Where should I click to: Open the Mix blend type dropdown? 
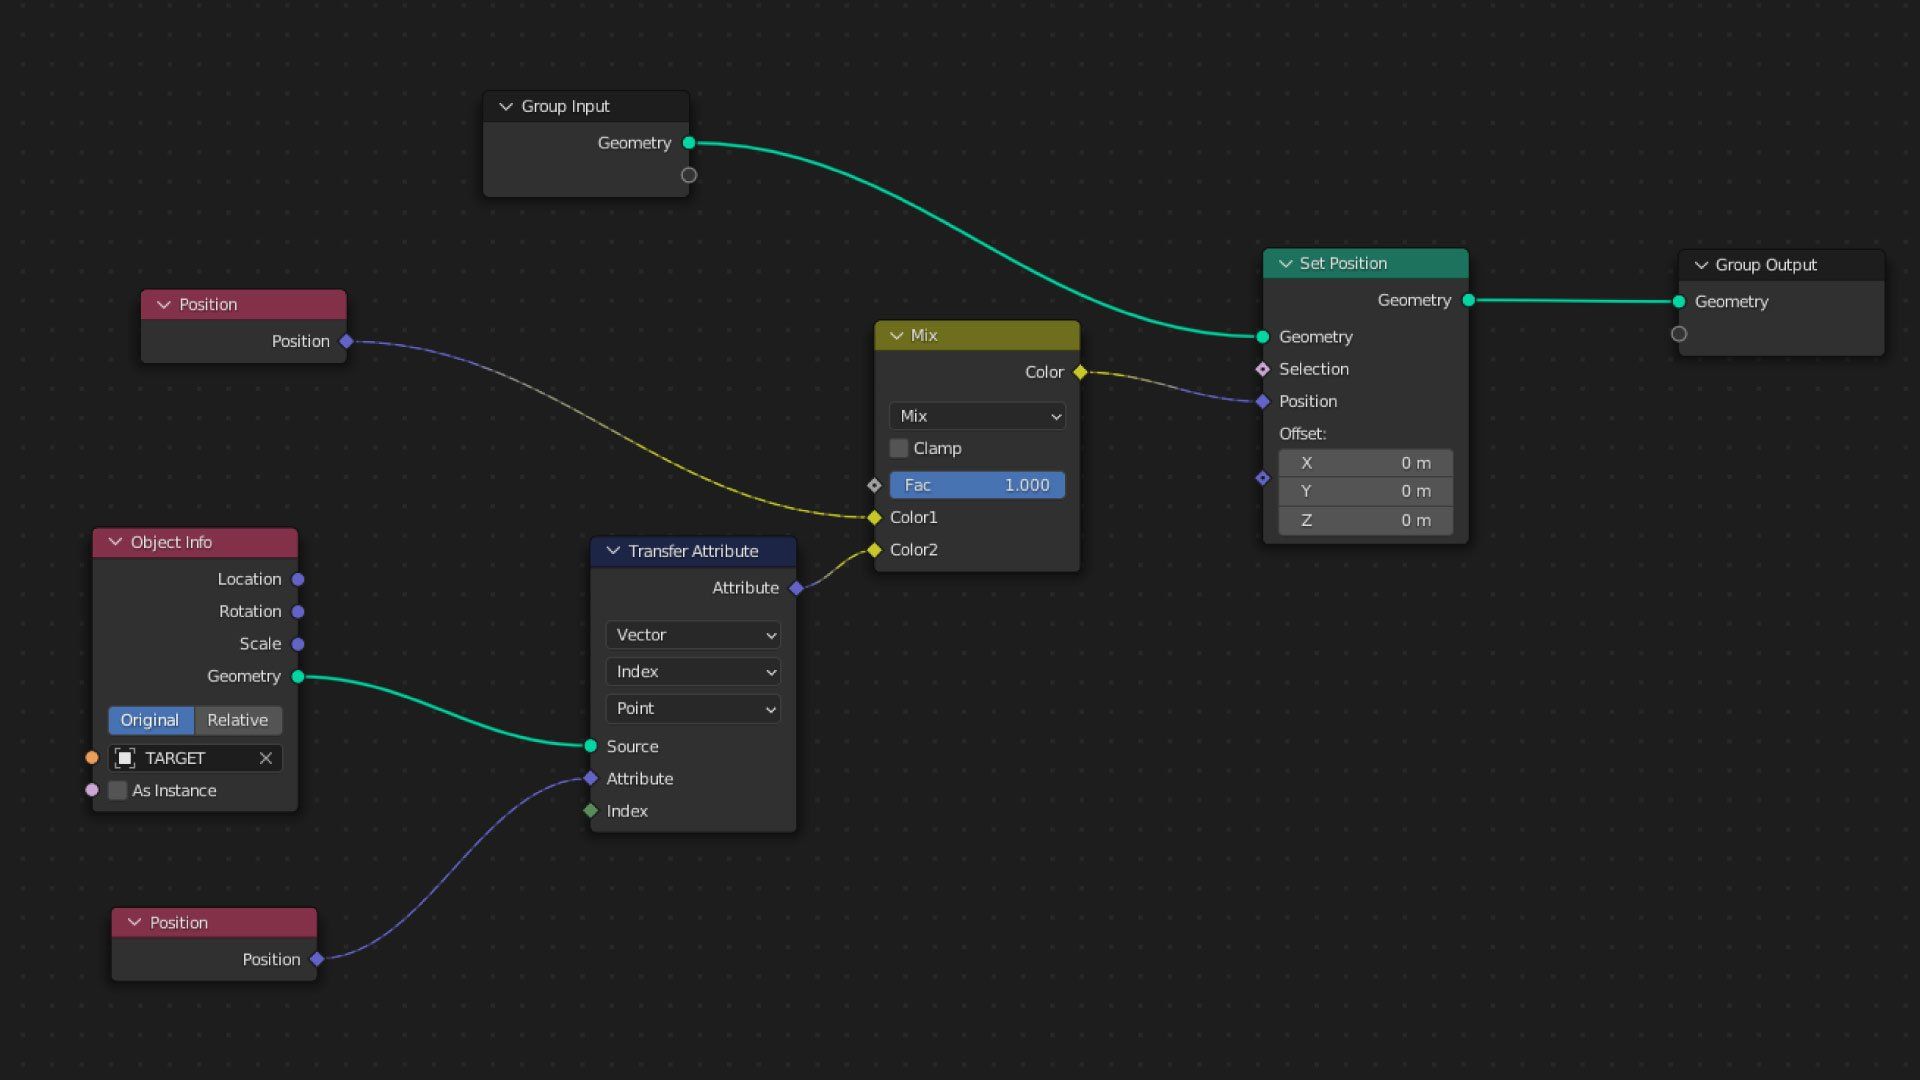tap(977, 416)
